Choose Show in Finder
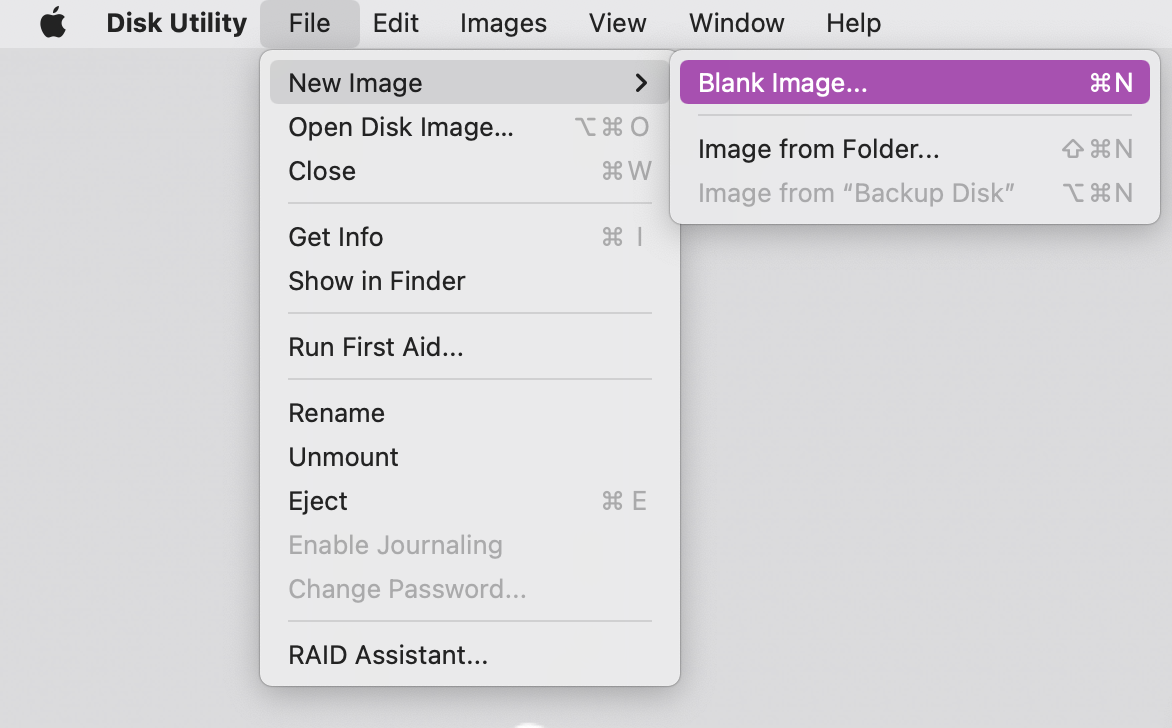 point(469,281)
